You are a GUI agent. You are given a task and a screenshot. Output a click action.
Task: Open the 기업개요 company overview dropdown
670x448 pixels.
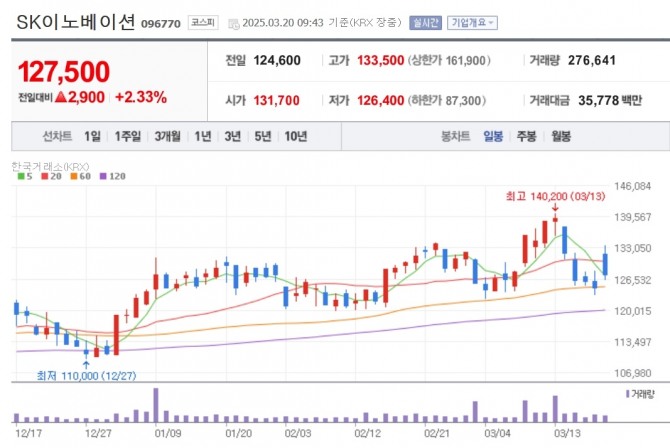472,23
